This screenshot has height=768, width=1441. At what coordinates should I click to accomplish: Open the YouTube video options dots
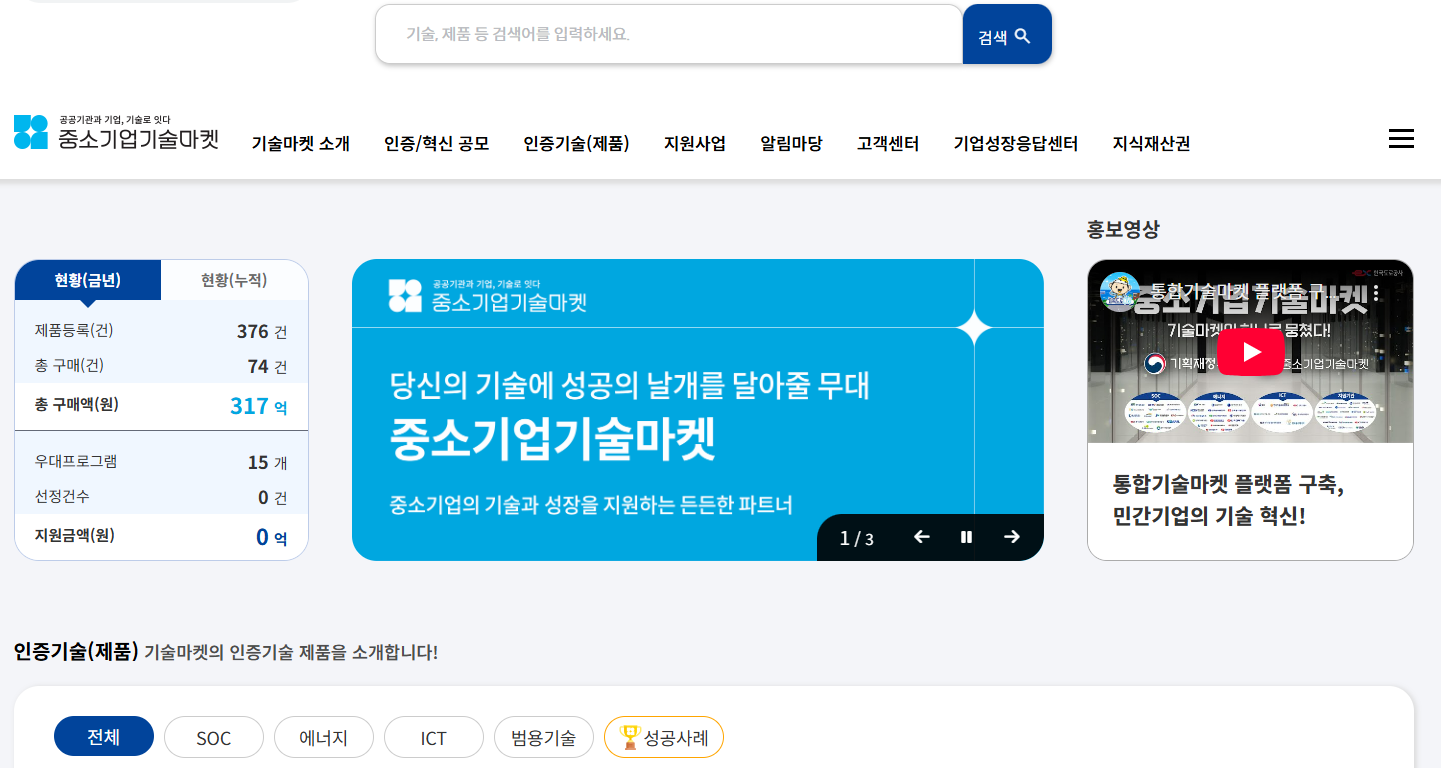pos(1376,293)
